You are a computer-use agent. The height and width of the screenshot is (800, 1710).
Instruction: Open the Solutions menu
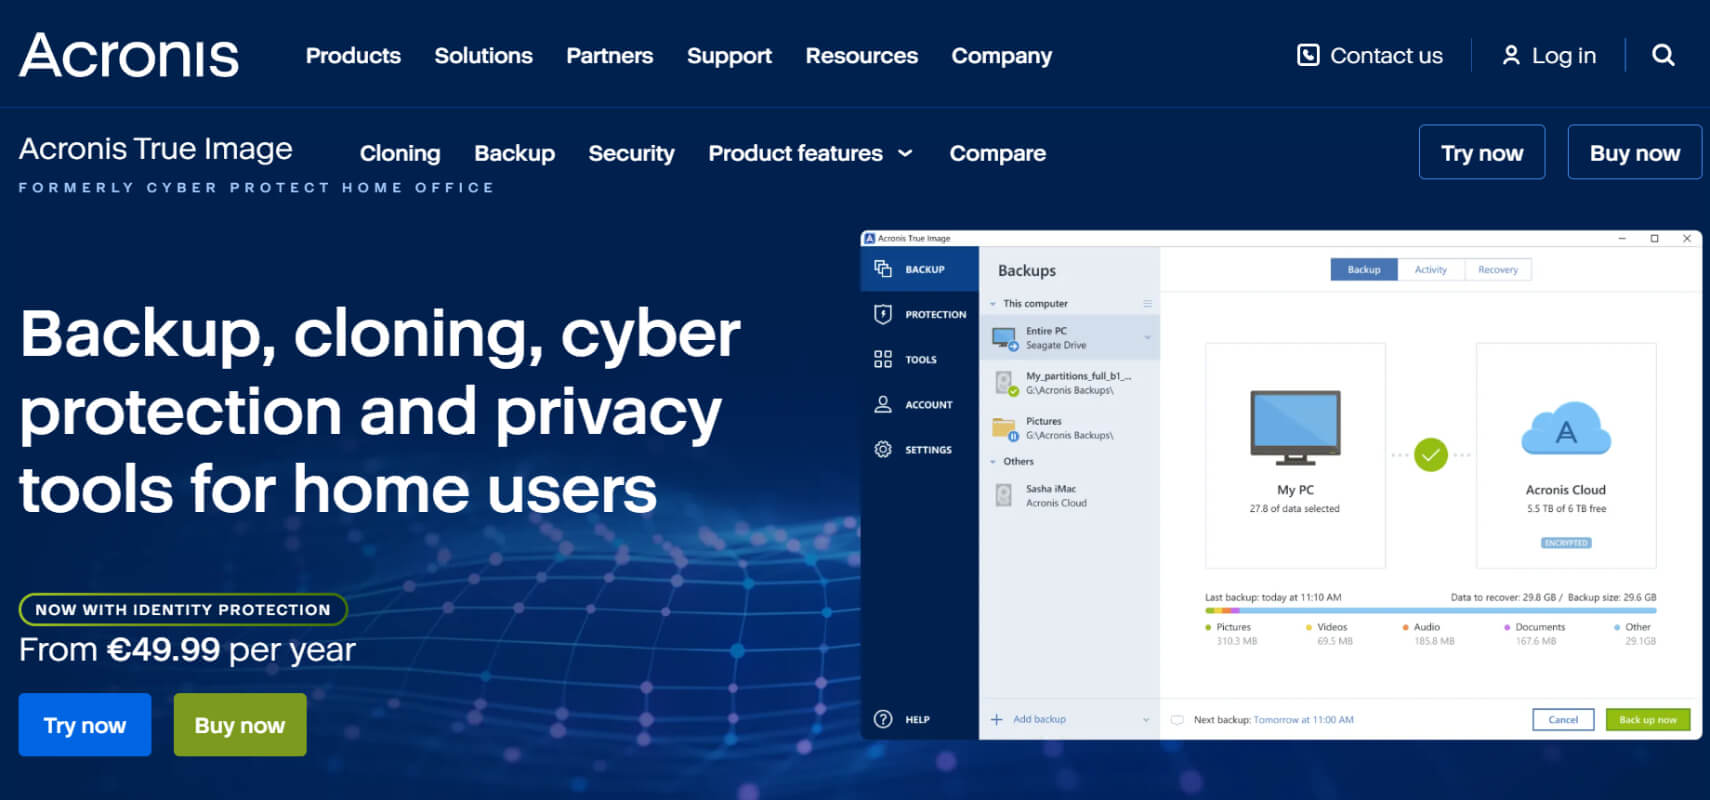click(483, 56)
